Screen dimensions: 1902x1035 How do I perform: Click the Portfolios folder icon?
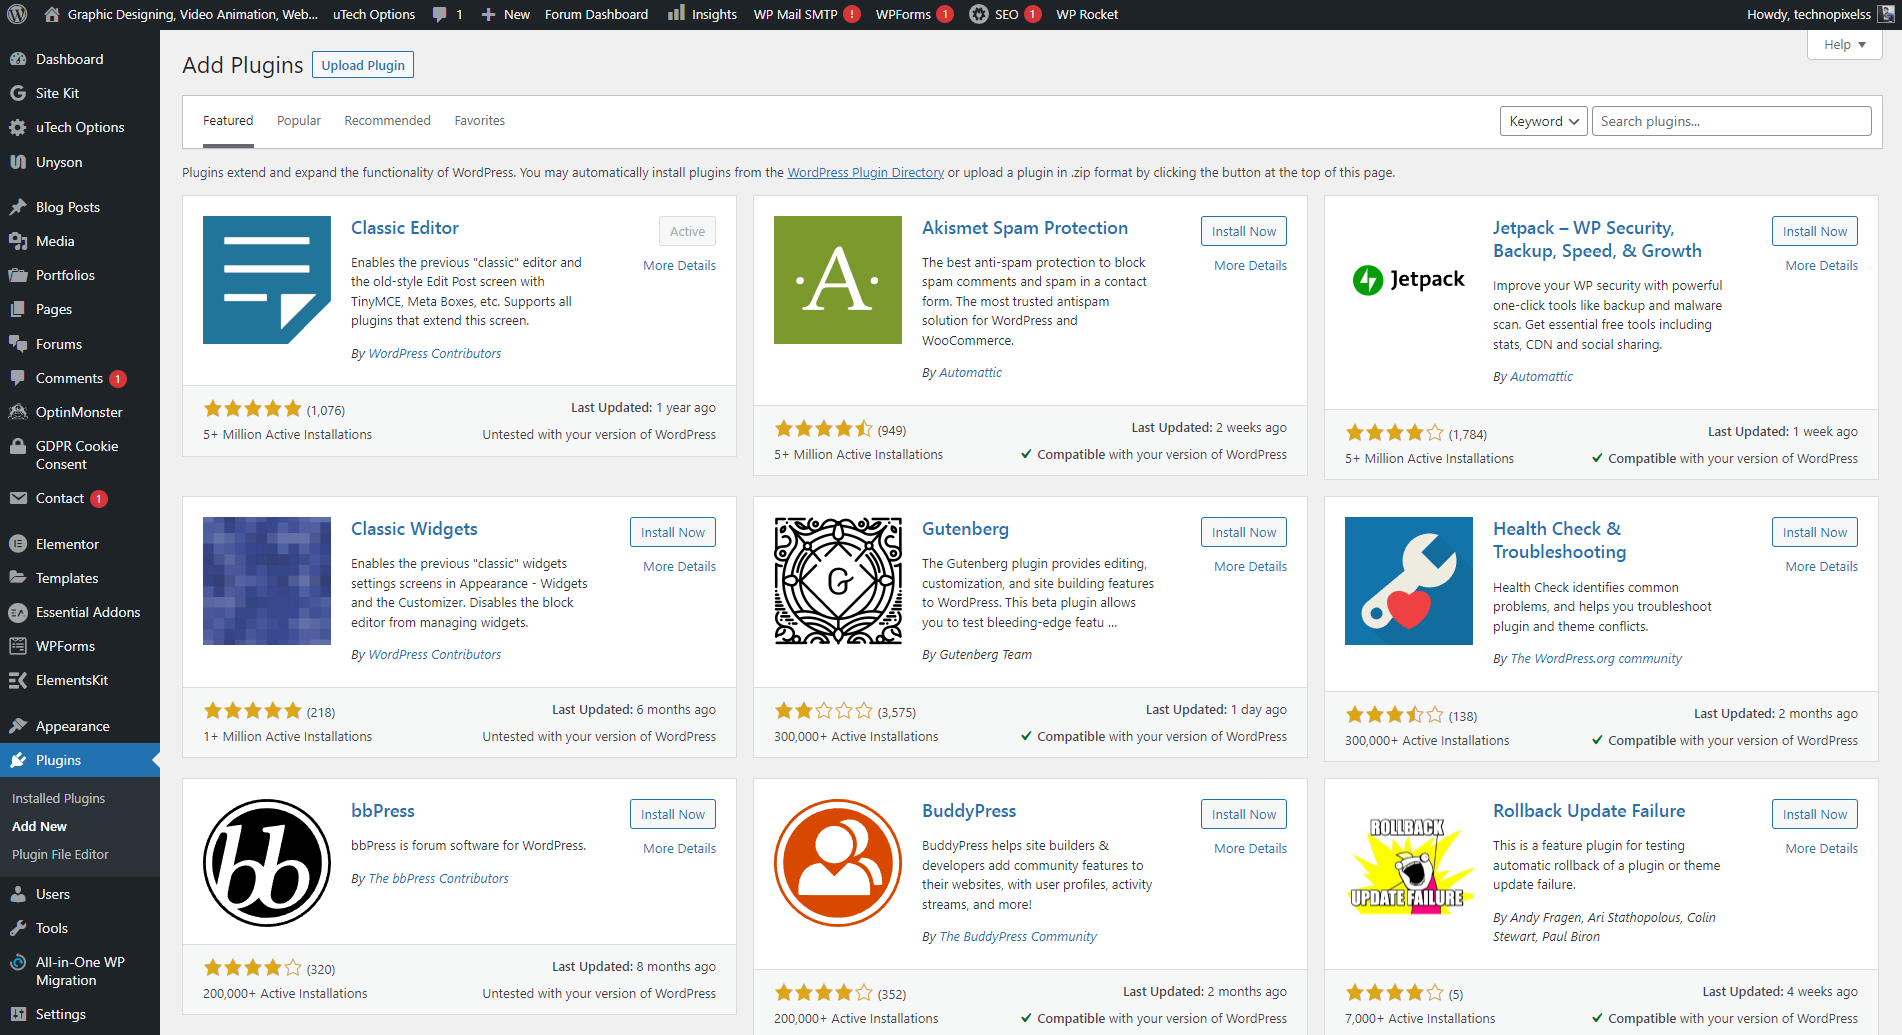(18, 275)
